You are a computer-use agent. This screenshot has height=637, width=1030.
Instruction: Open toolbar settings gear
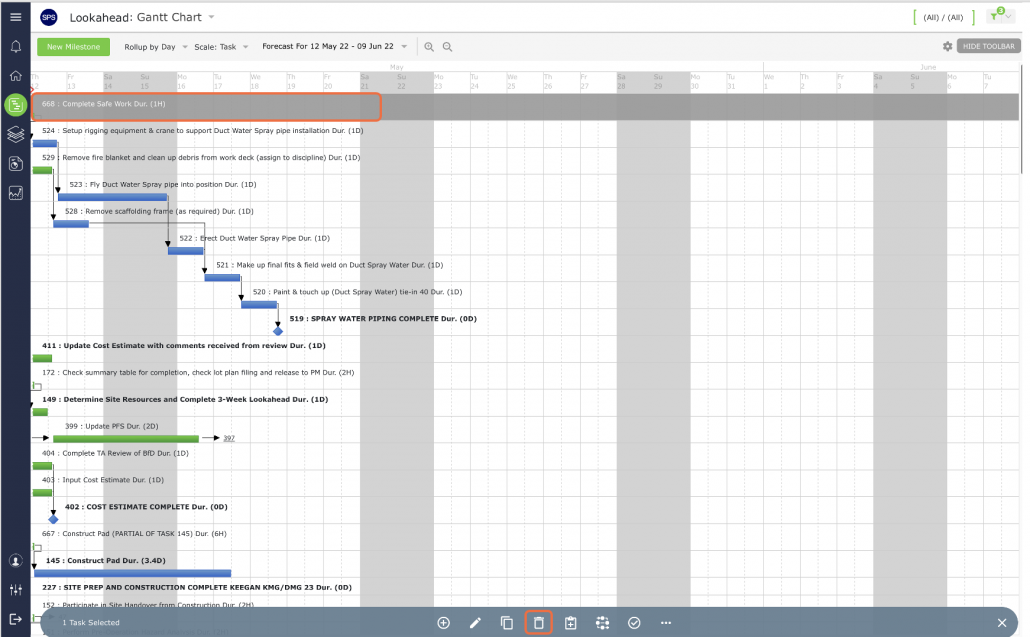tap(947, 47)
